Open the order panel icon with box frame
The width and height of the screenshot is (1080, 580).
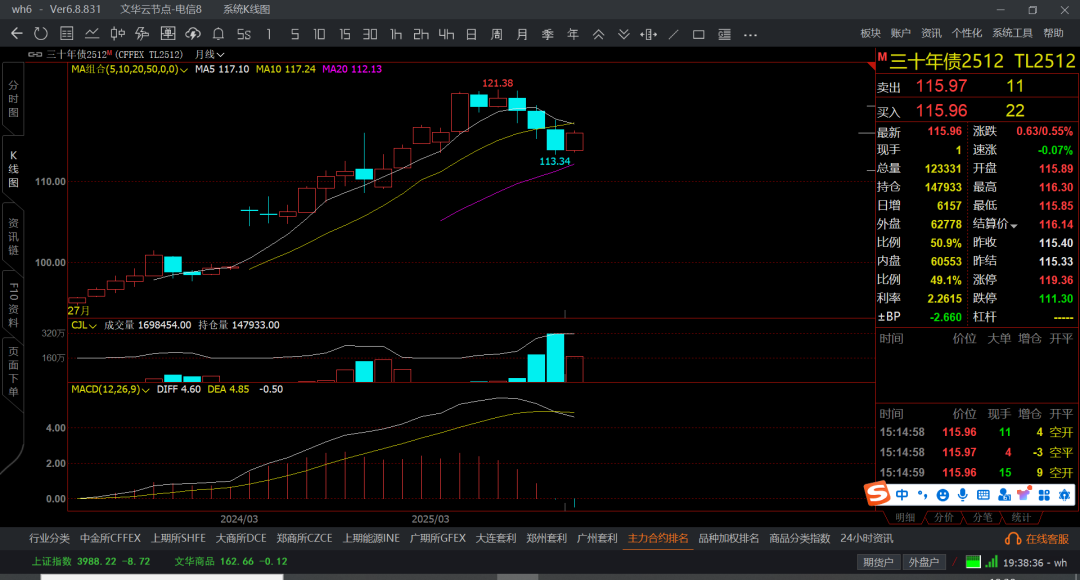(x=167, y=34)
